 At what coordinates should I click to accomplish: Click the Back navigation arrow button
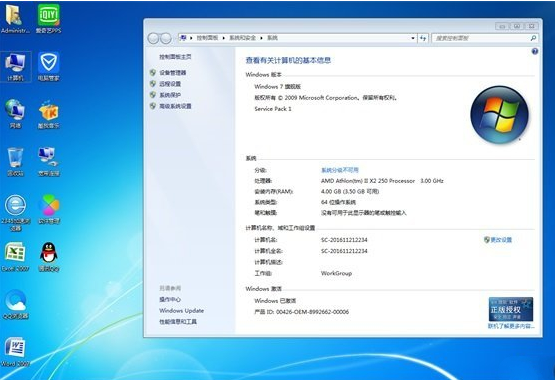[x=153, y=38]
